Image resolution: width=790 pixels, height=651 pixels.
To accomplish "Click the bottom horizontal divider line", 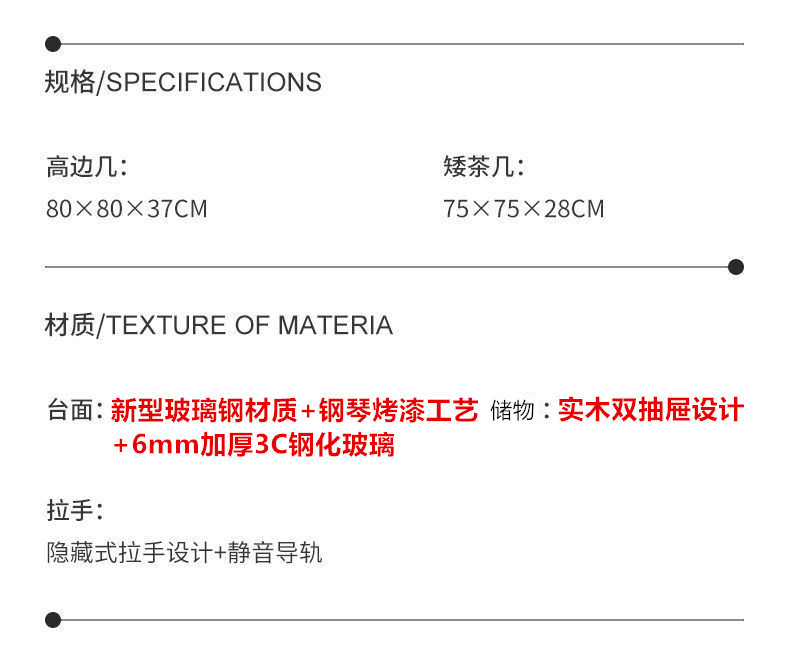I will (x=400, y=620).
